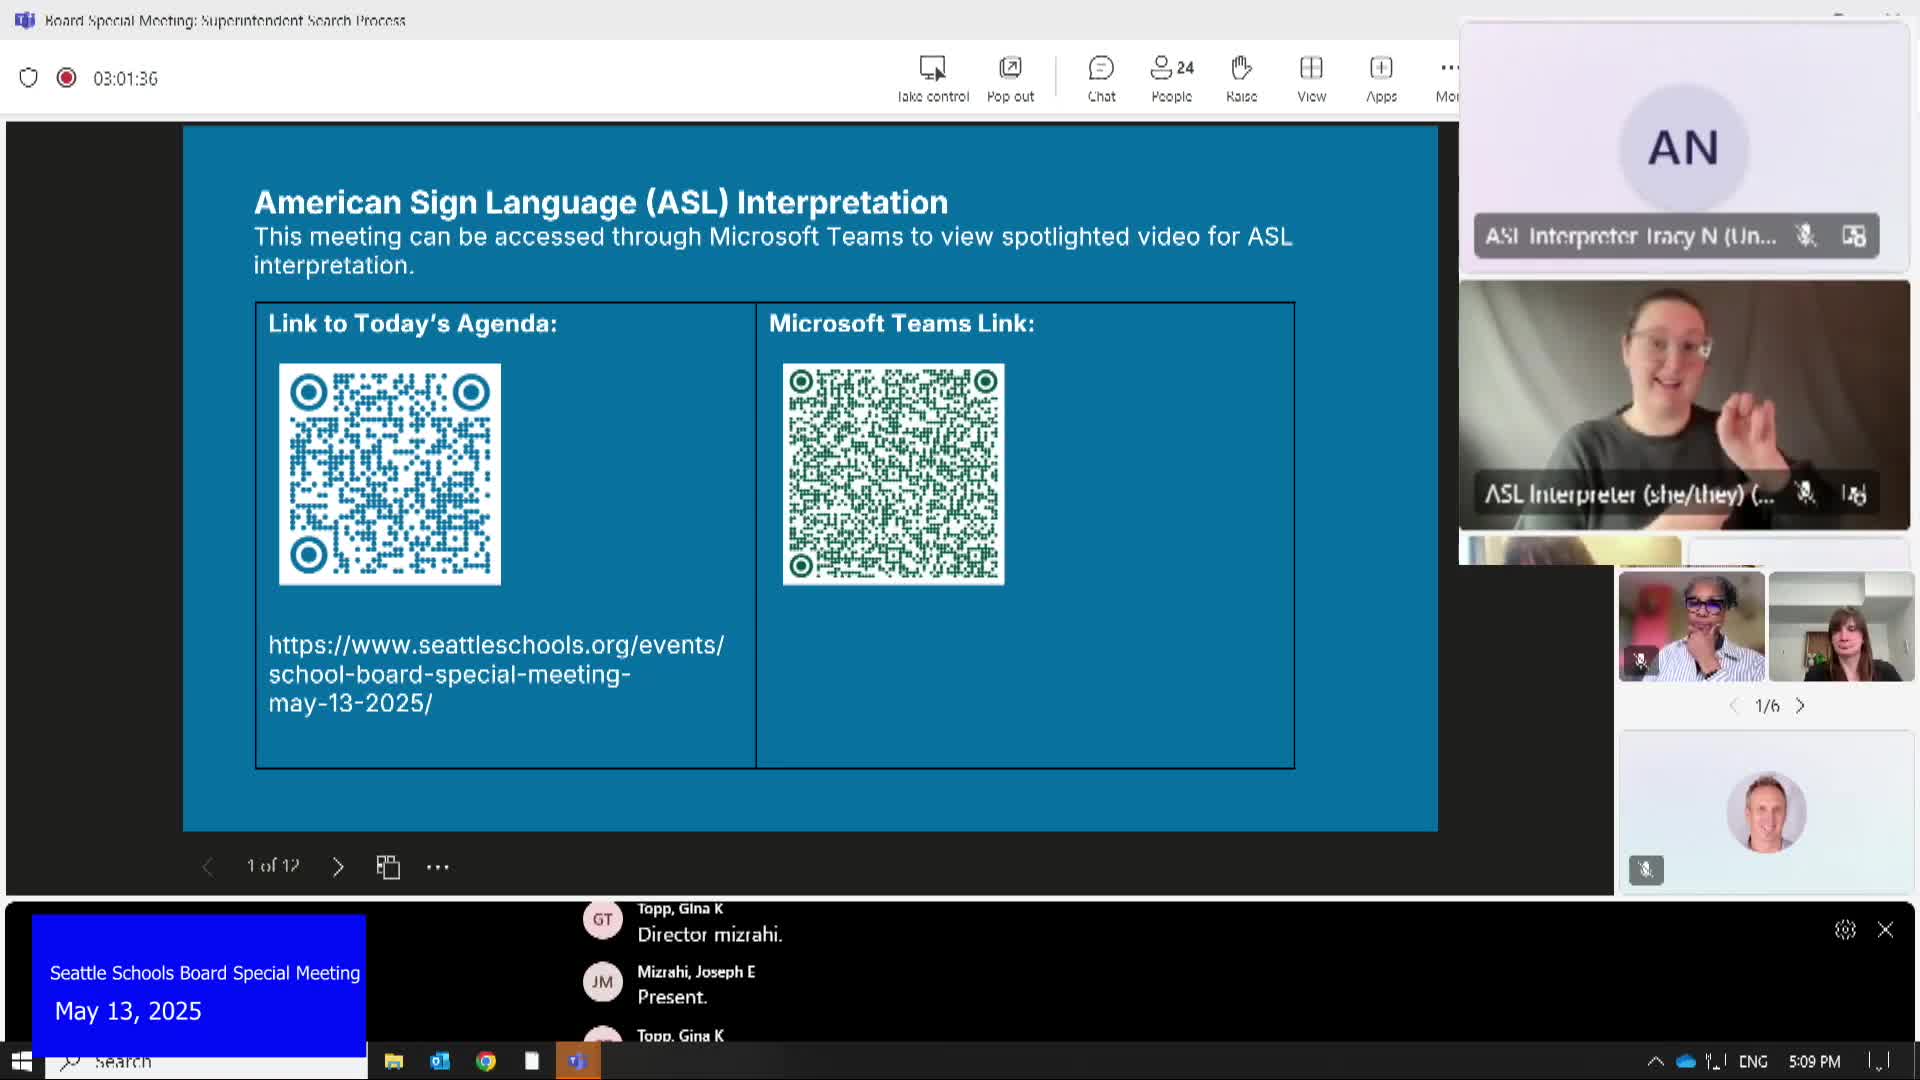The width and height of the screenshot is (1920, 1080).
Task: Click the recording indicator icon
Action: click(66, 78)
